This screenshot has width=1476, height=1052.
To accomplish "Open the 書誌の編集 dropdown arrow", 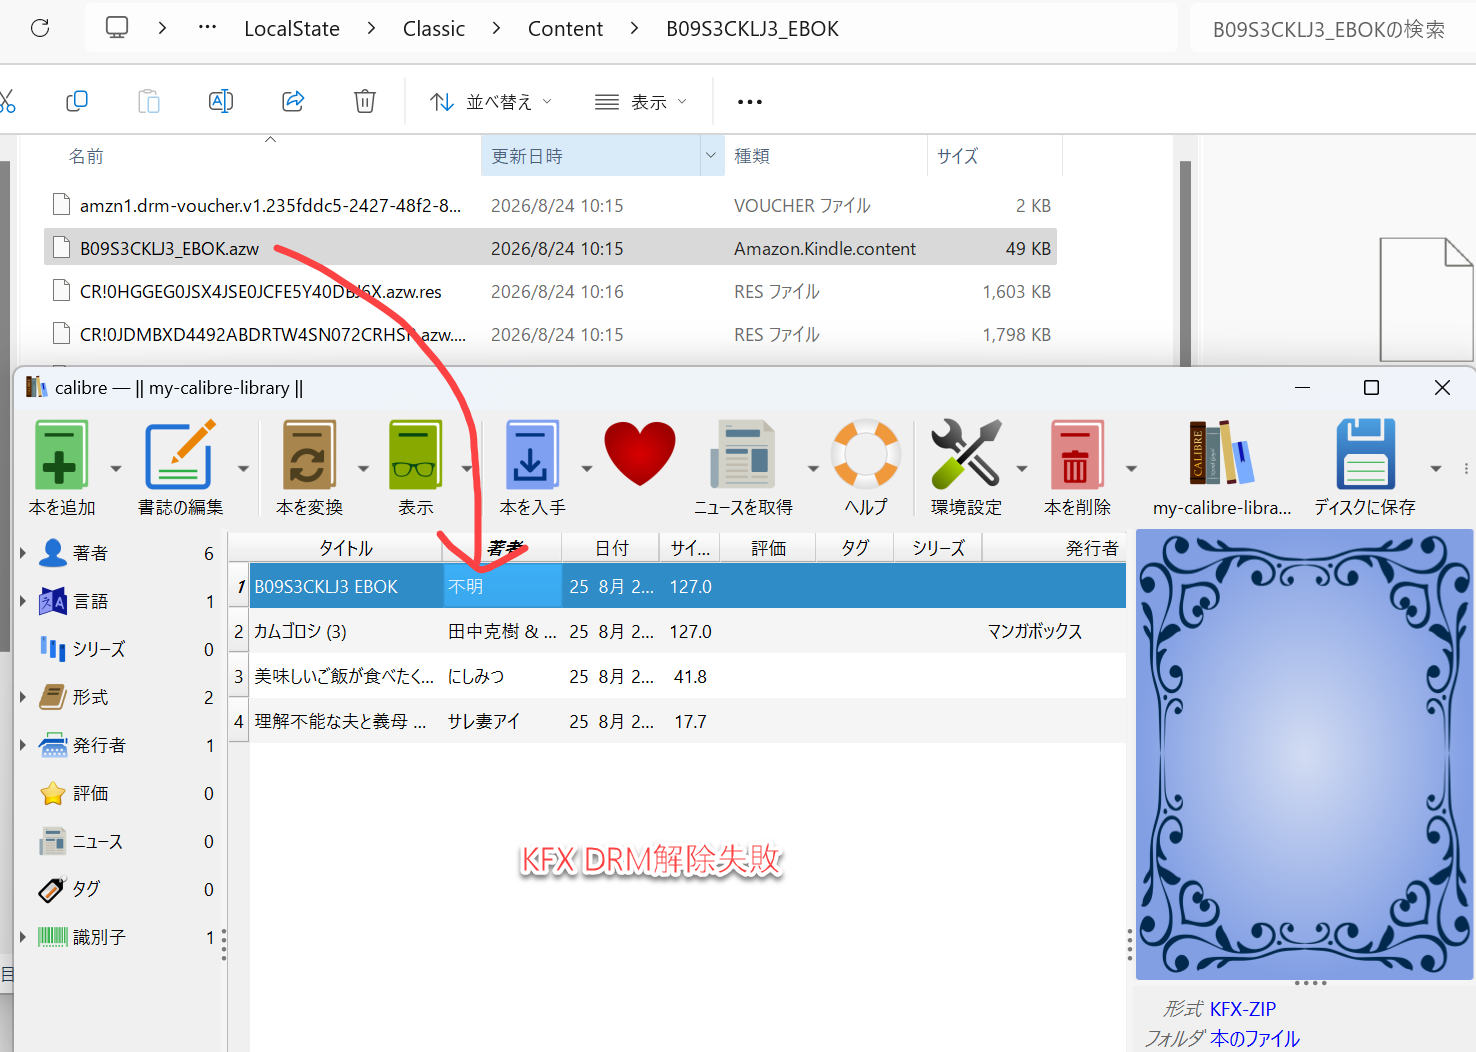I will (243, 468).
